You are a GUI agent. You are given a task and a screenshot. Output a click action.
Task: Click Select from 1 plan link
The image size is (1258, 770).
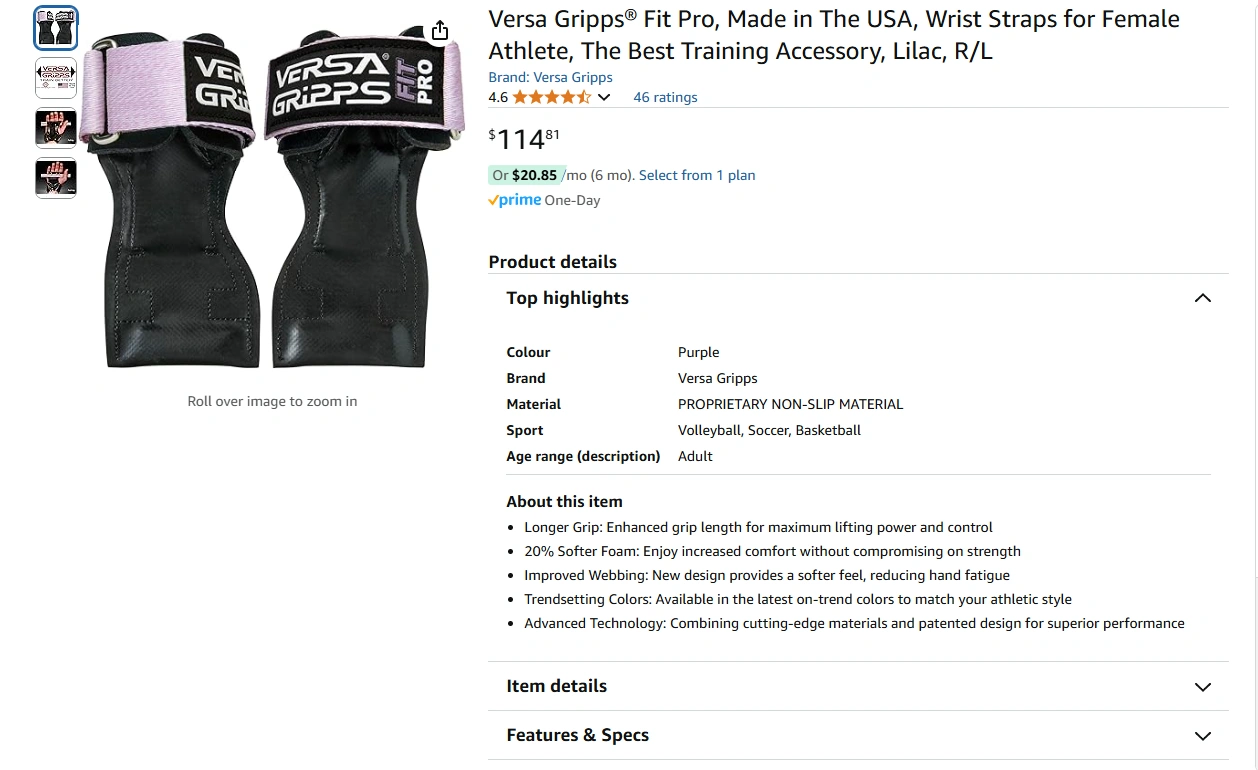(697, 175)
